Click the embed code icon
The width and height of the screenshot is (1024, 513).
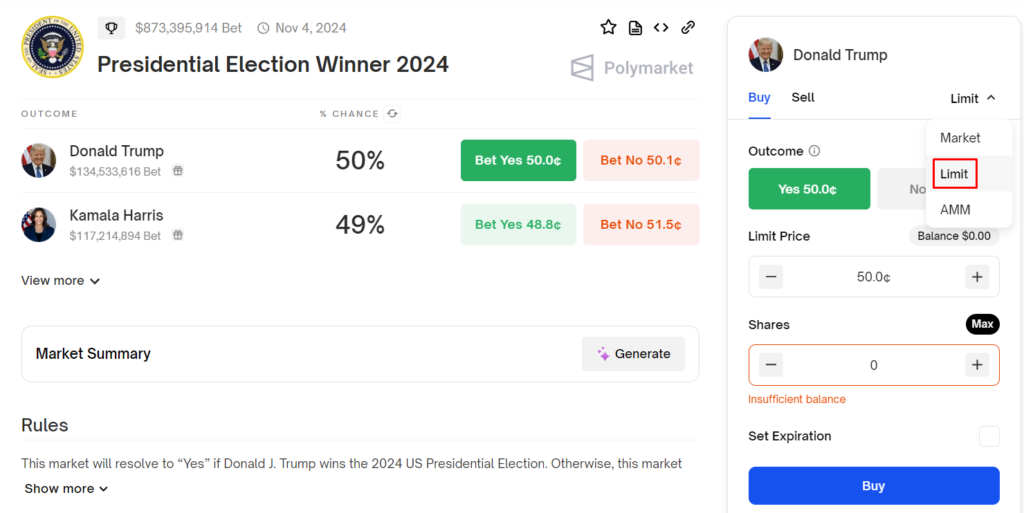tap(661, 28)
